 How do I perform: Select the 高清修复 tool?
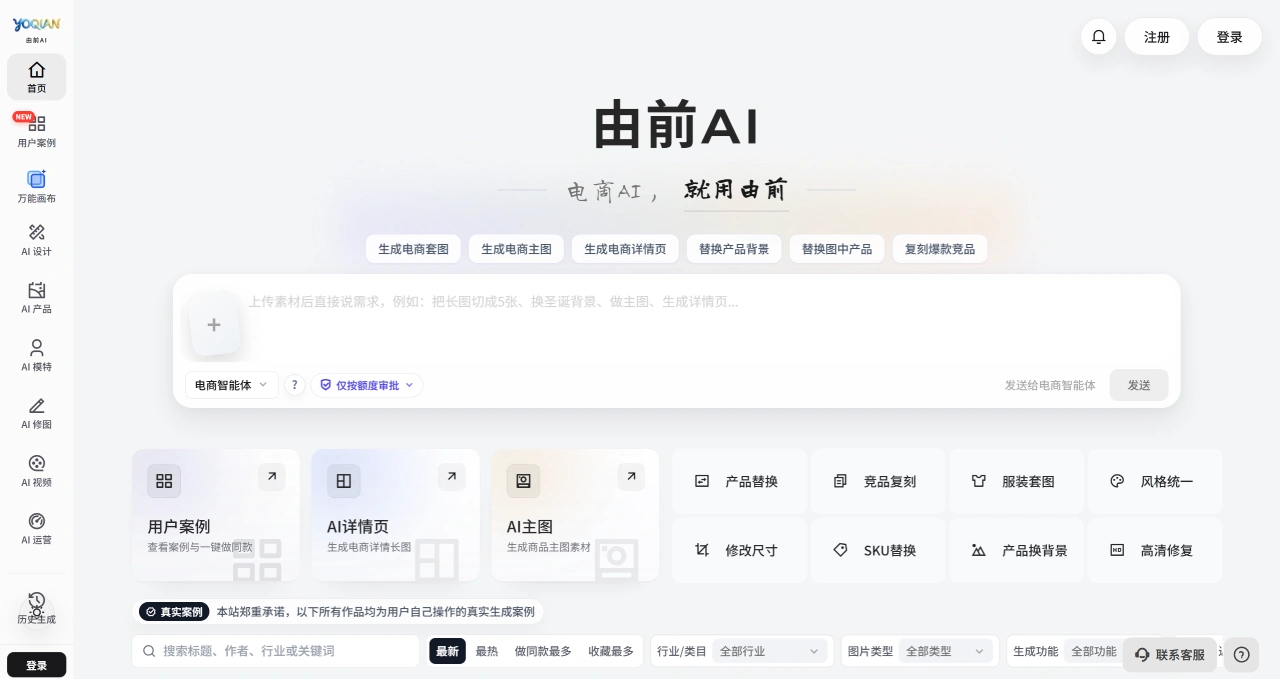click(1155, 550)
